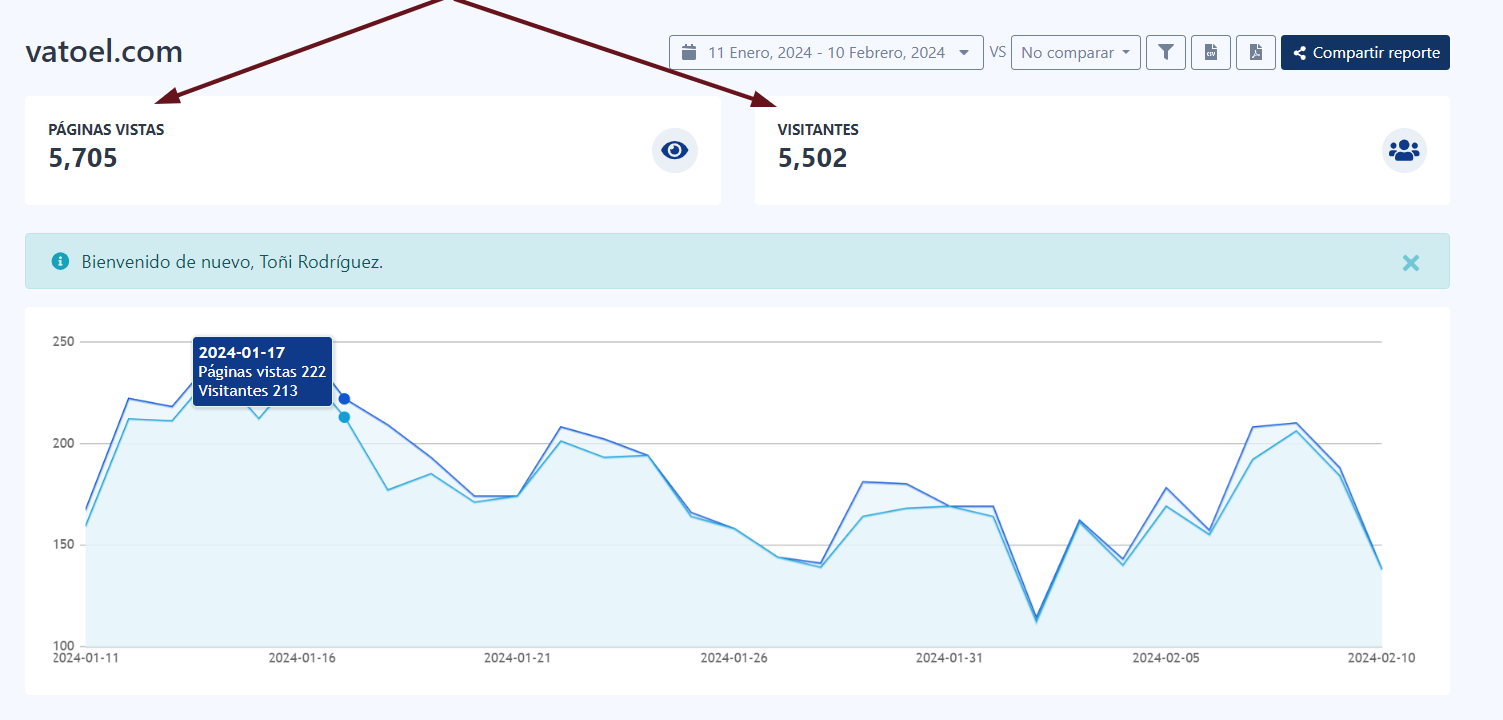Select the filter icon
1503x720 pixels.
tap(1165, 52)
